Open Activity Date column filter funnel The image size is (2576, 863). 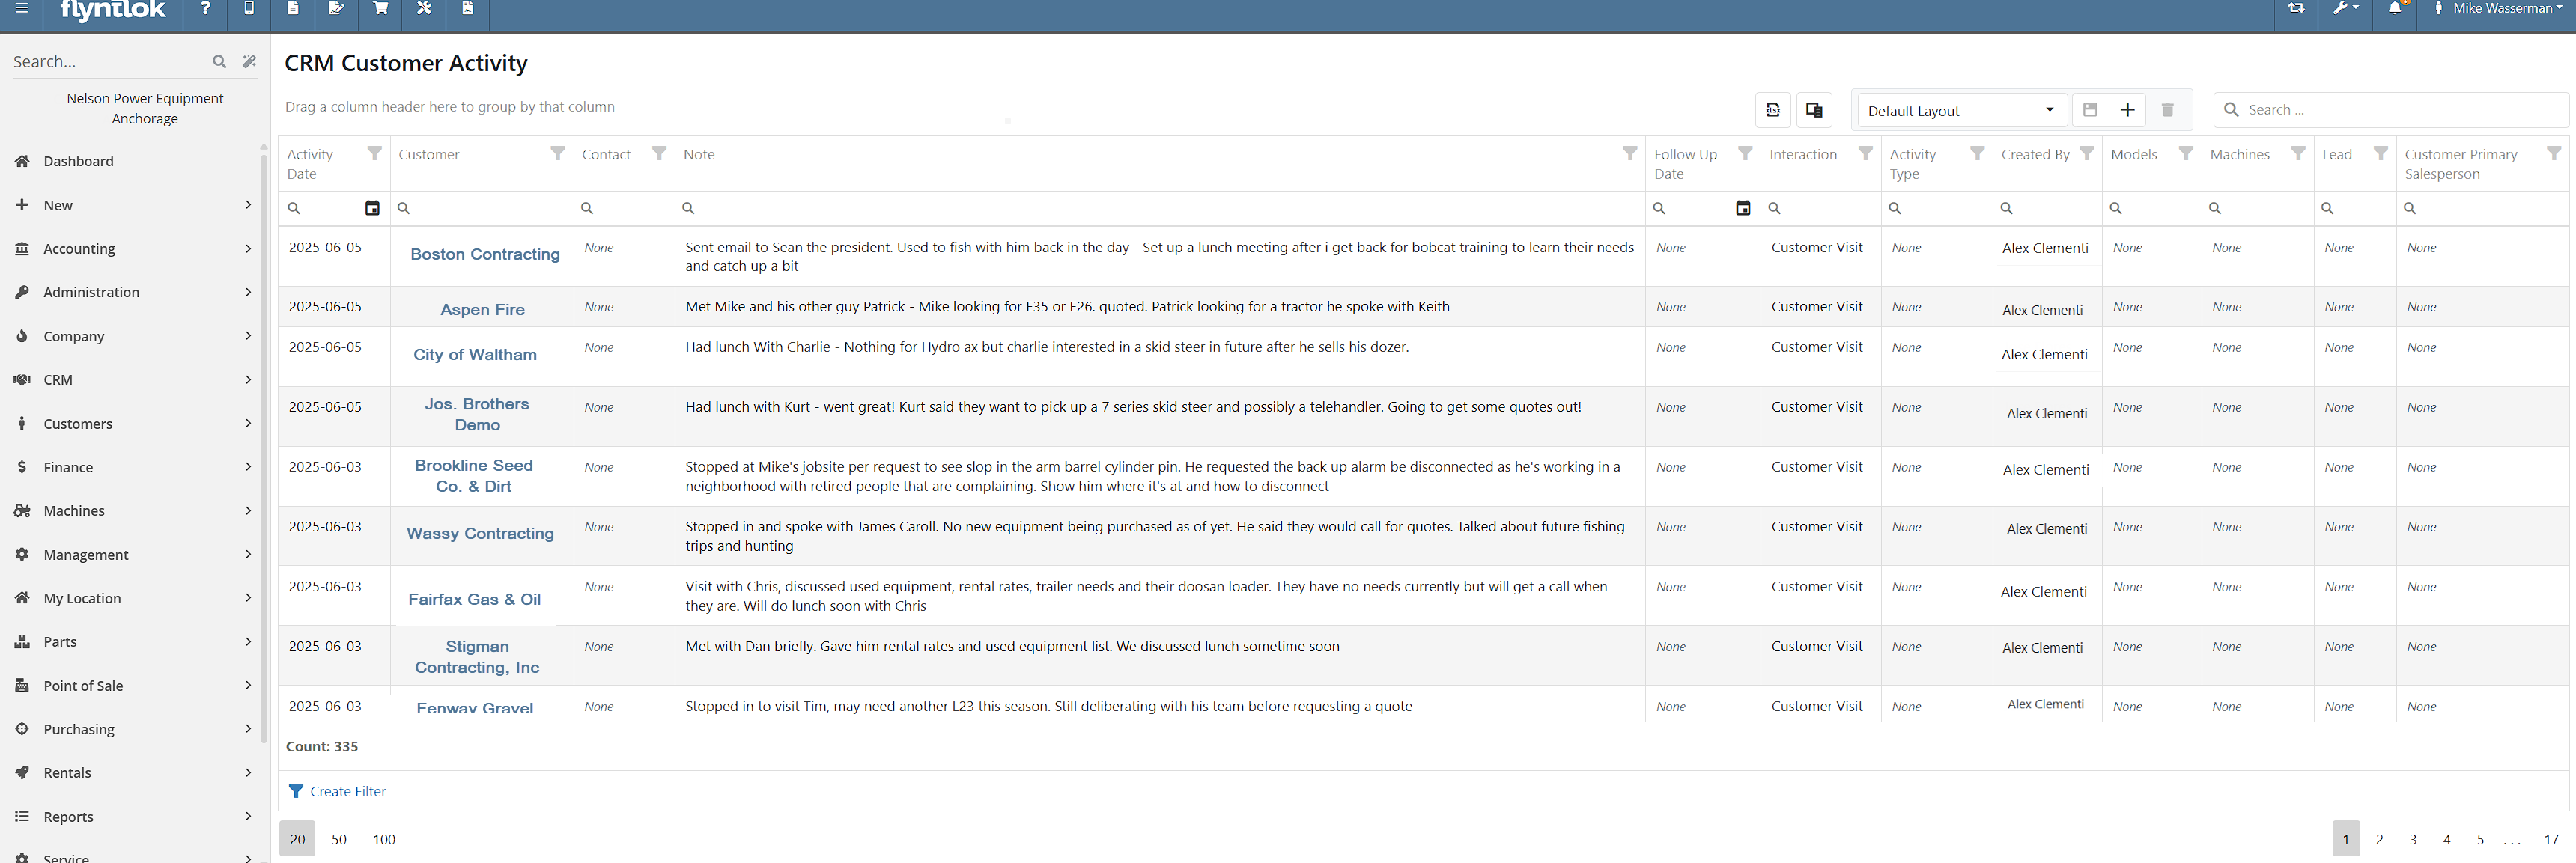point(374,153)
